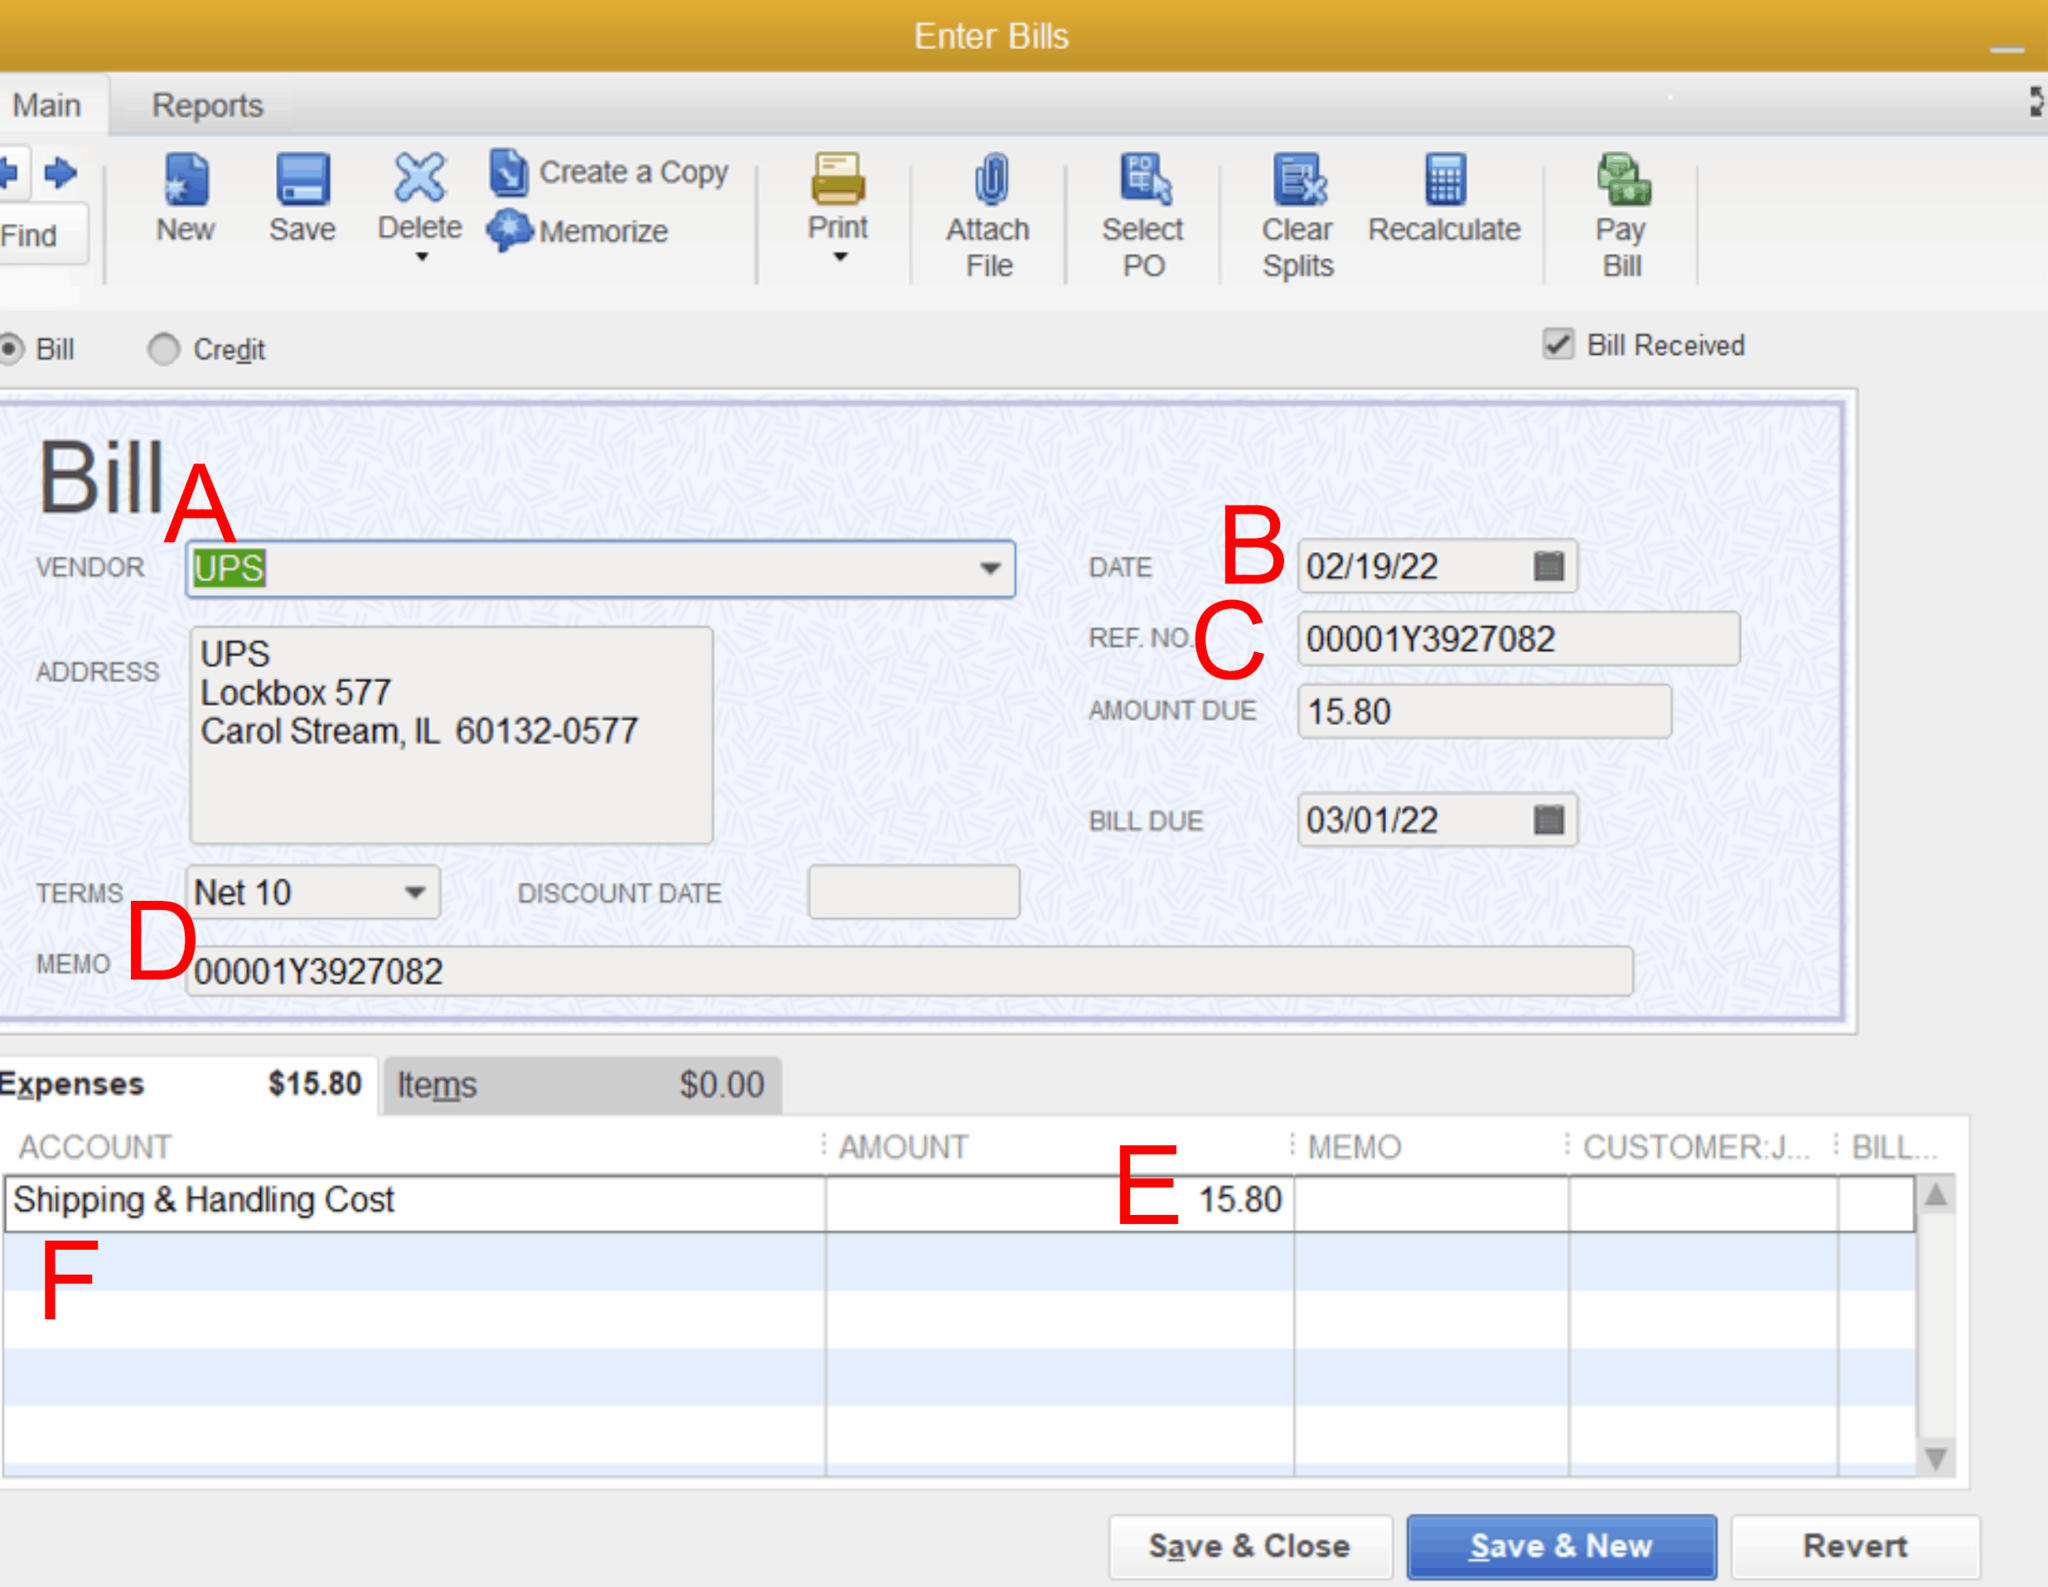Click the Revert button
Screen dimensions: 2048x1587
1854,1545
